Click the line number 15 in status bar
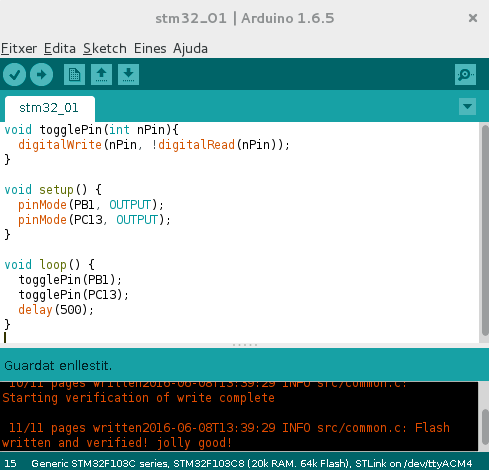The image size is (489, 470). [10, 463]
